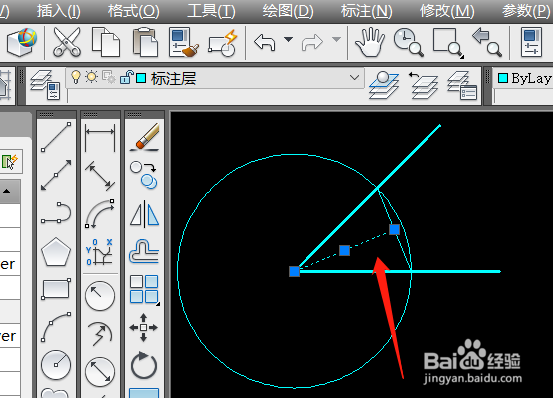
Task: Click the Make Object's Layer Current icon
Action: tap(384, 85)
